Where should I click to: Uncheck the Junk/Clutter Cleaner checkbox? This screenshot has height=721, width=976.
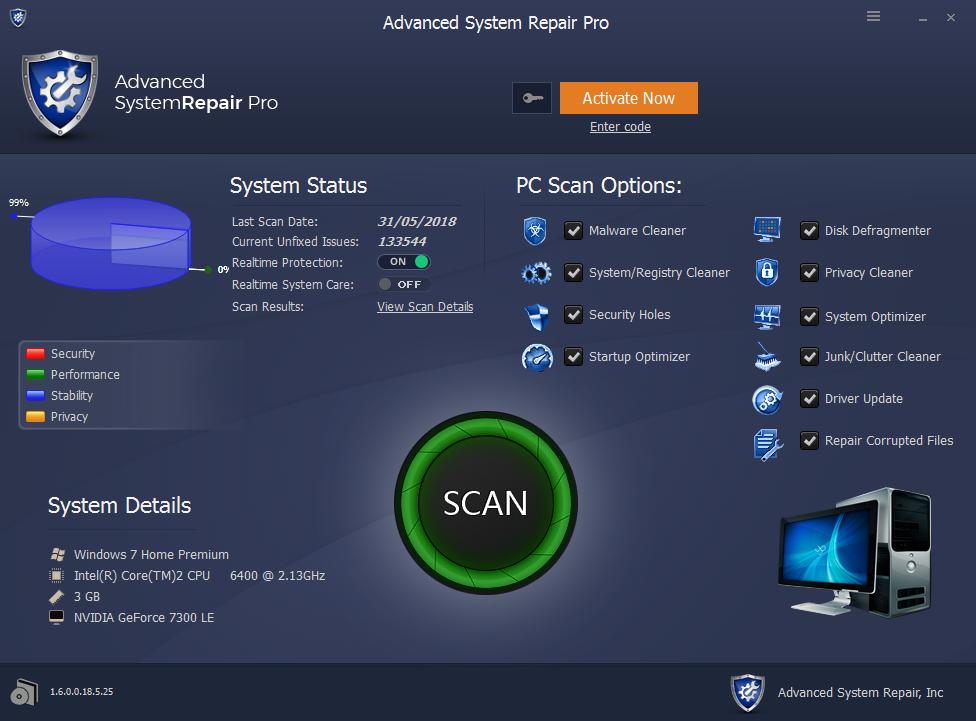[x=809, y=357]
